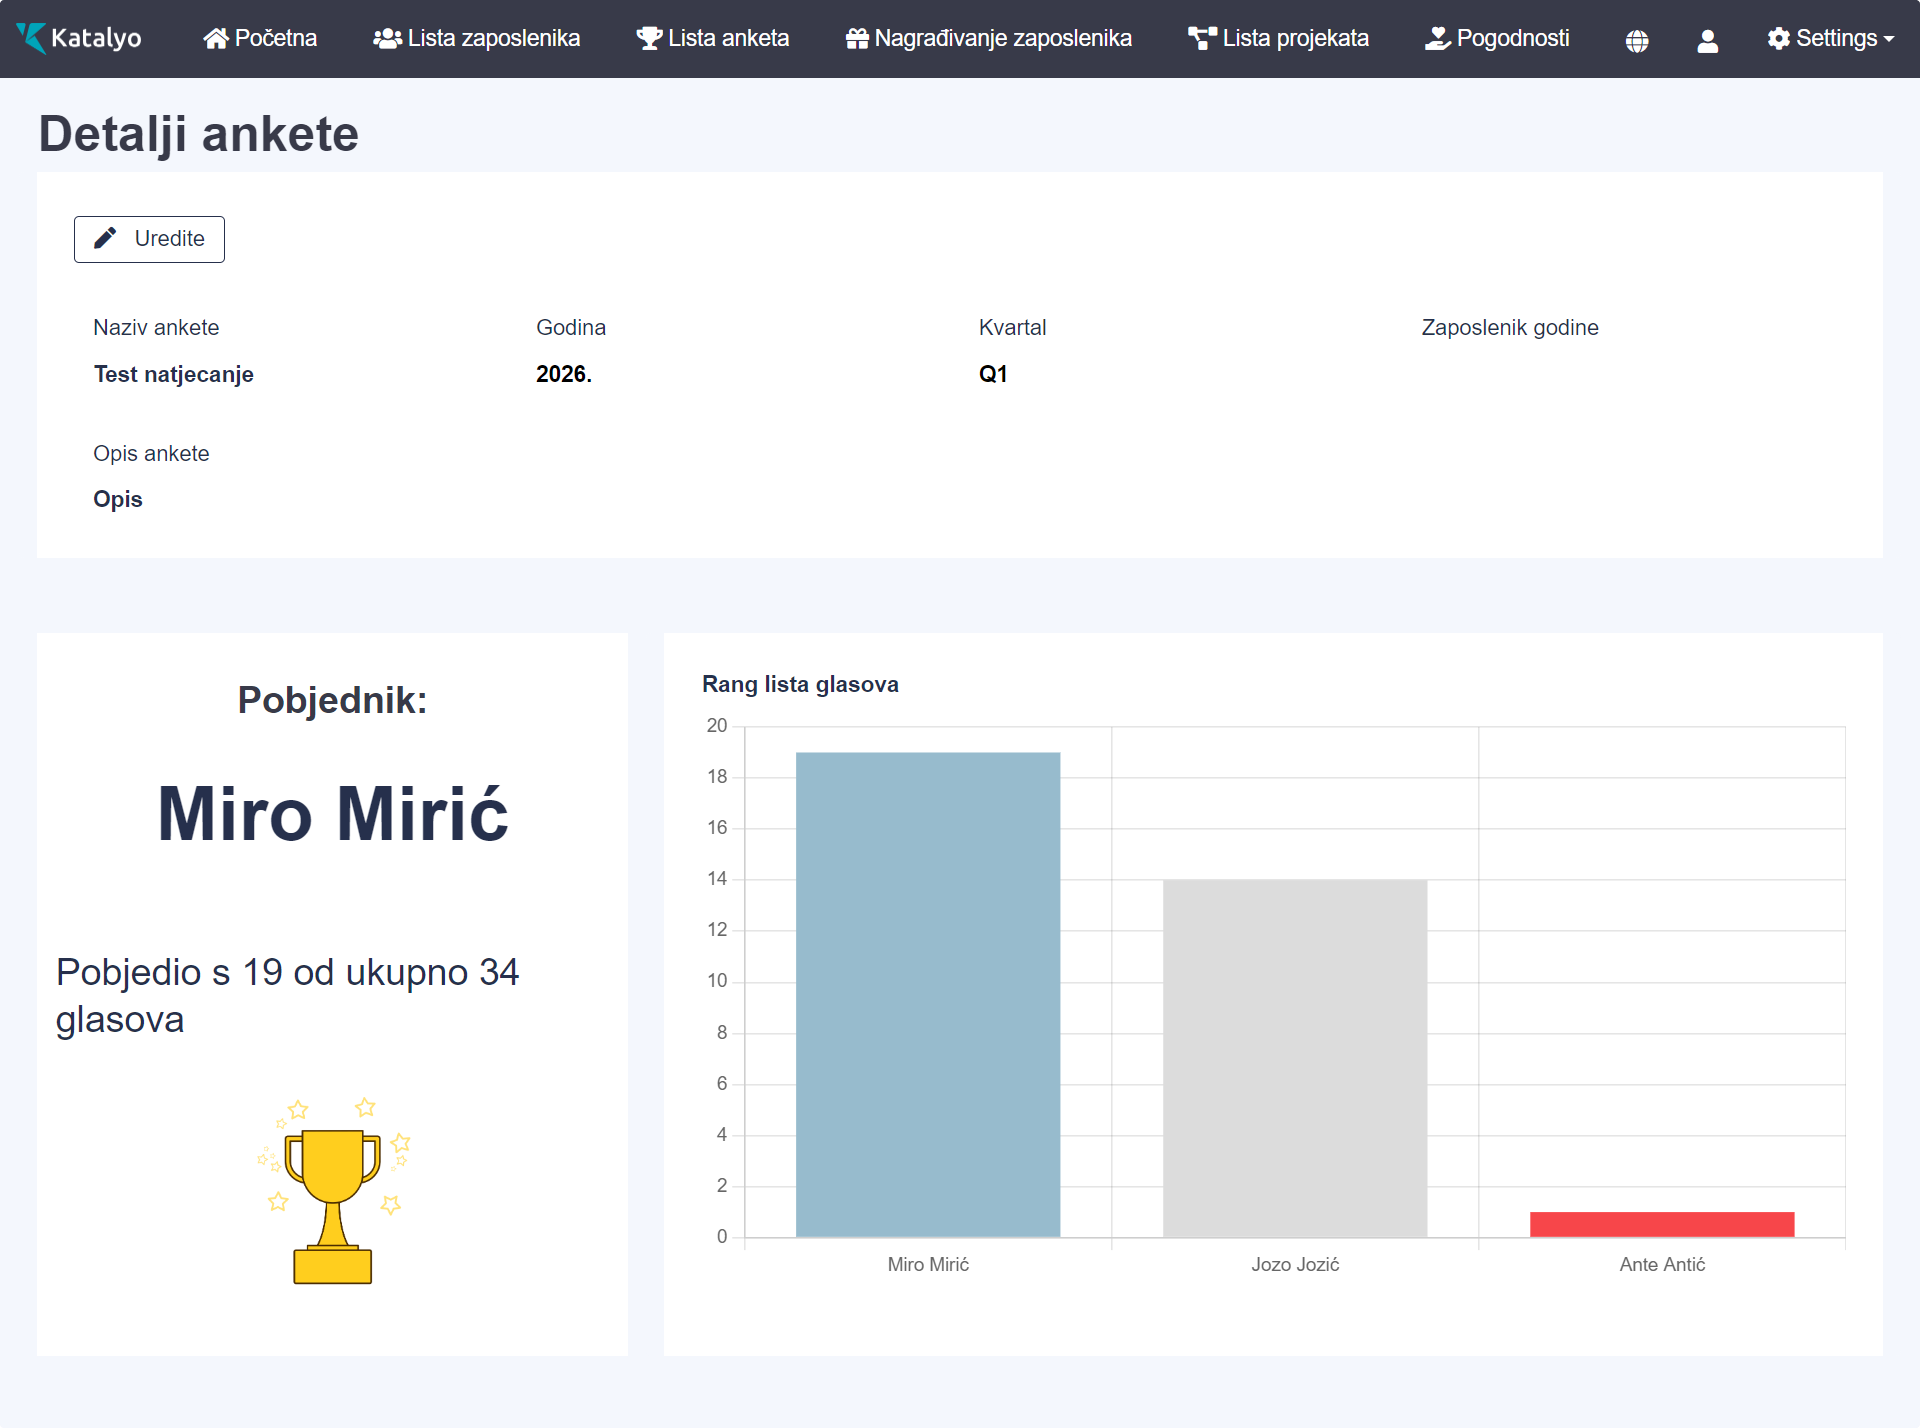Open the globe language selector

1636,40
